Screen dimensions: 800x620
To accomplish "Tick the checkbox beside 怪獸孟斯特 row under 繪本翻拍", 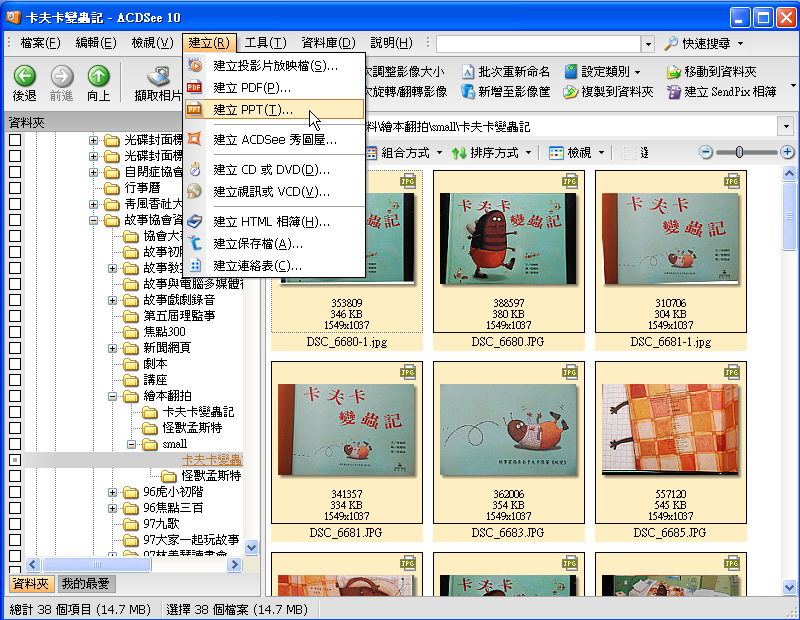I will [x=15, y=428].
